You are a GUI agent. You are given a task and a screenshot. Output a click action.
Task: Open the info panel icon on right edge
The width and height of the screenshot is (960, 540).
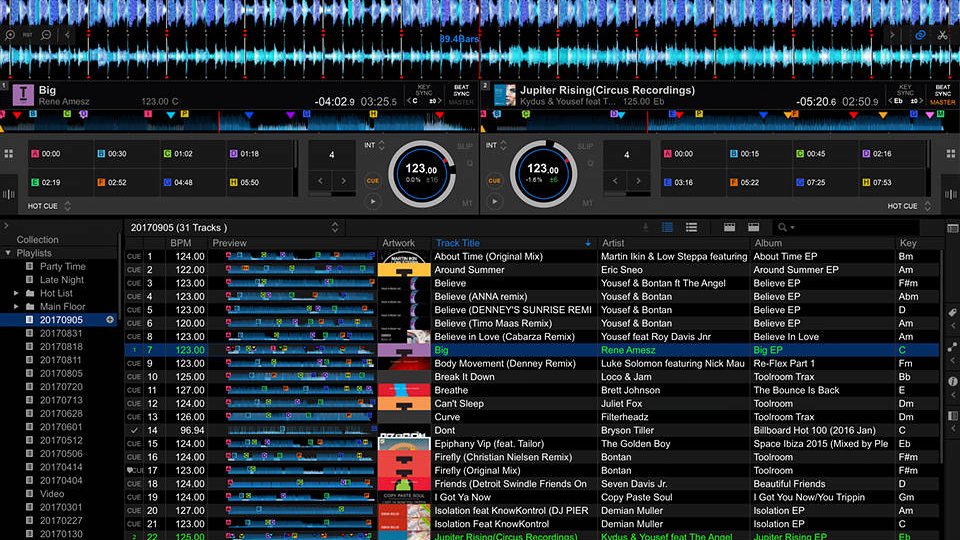pos(953,381)
